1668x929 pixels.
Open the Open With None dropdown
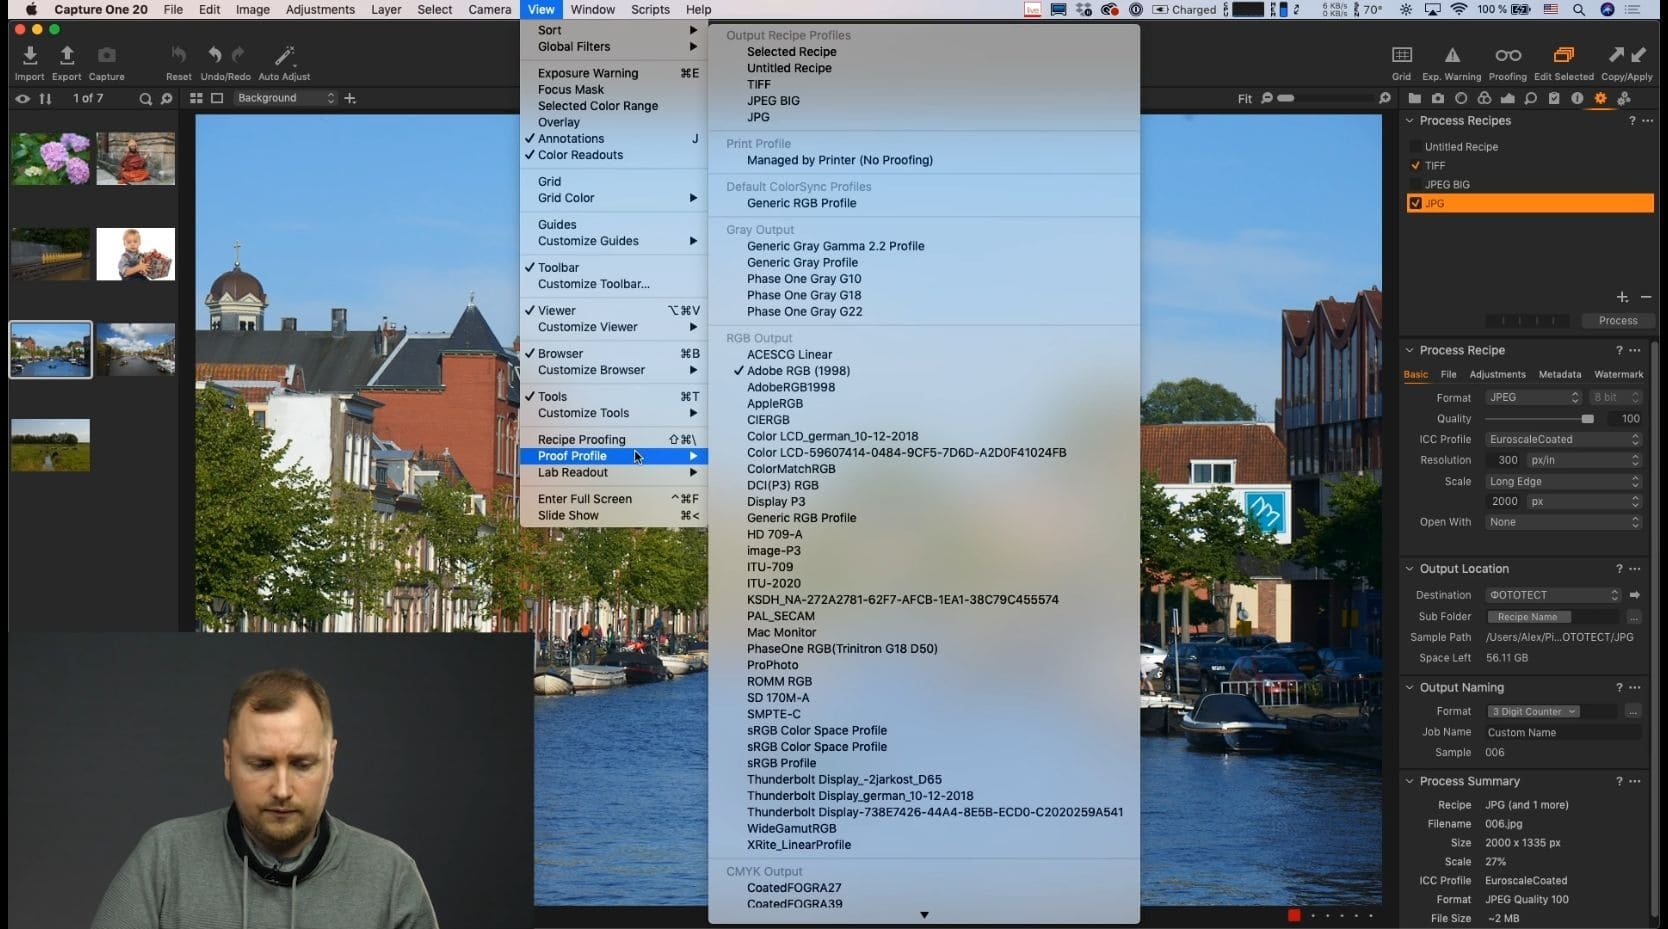pyautogui.click(x=1563, y=523)
